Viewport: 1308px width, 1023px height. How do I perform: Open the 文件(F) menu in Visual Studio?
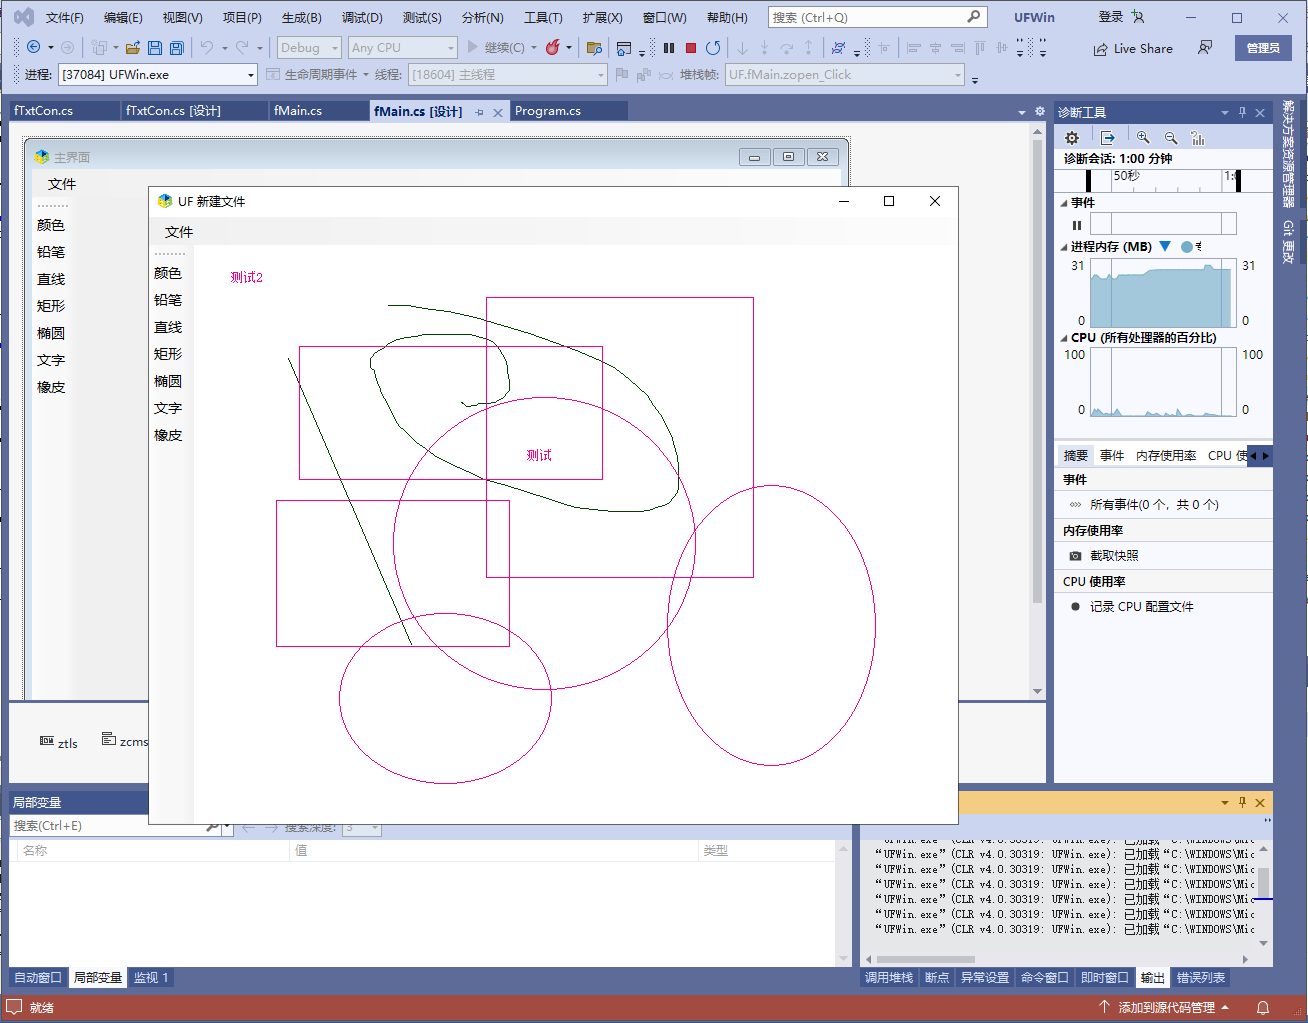click(65, 18)
